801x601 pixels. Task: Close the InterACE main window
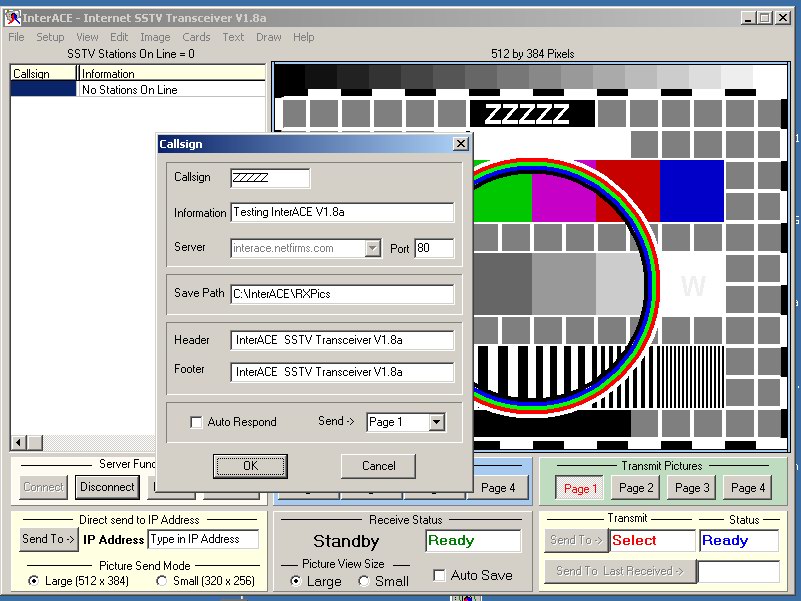pyautogui.click(x=783, y=18)
